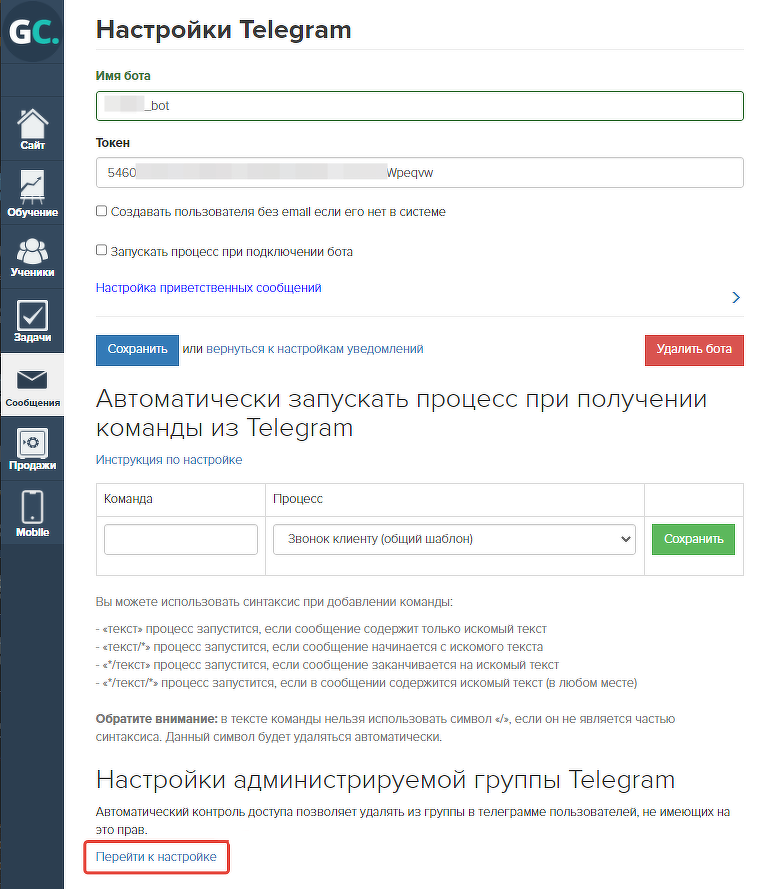Open the Процесс dropdown with 'Звонок клиенту'
Image resolution: width=765 pixels, height=889 pixels.
coord(454,539)
